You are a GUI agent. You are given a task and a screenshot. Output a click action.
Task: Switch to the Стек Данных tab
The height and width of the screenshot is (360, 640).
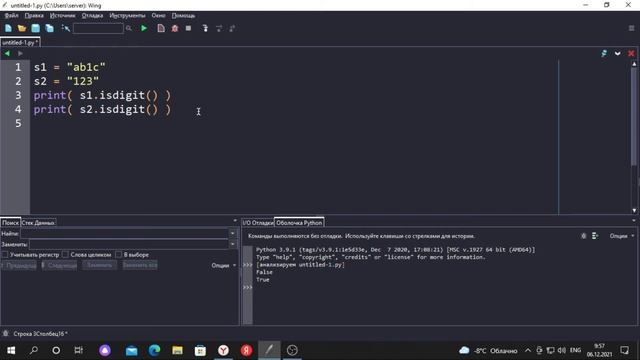[x=38, y=223]
